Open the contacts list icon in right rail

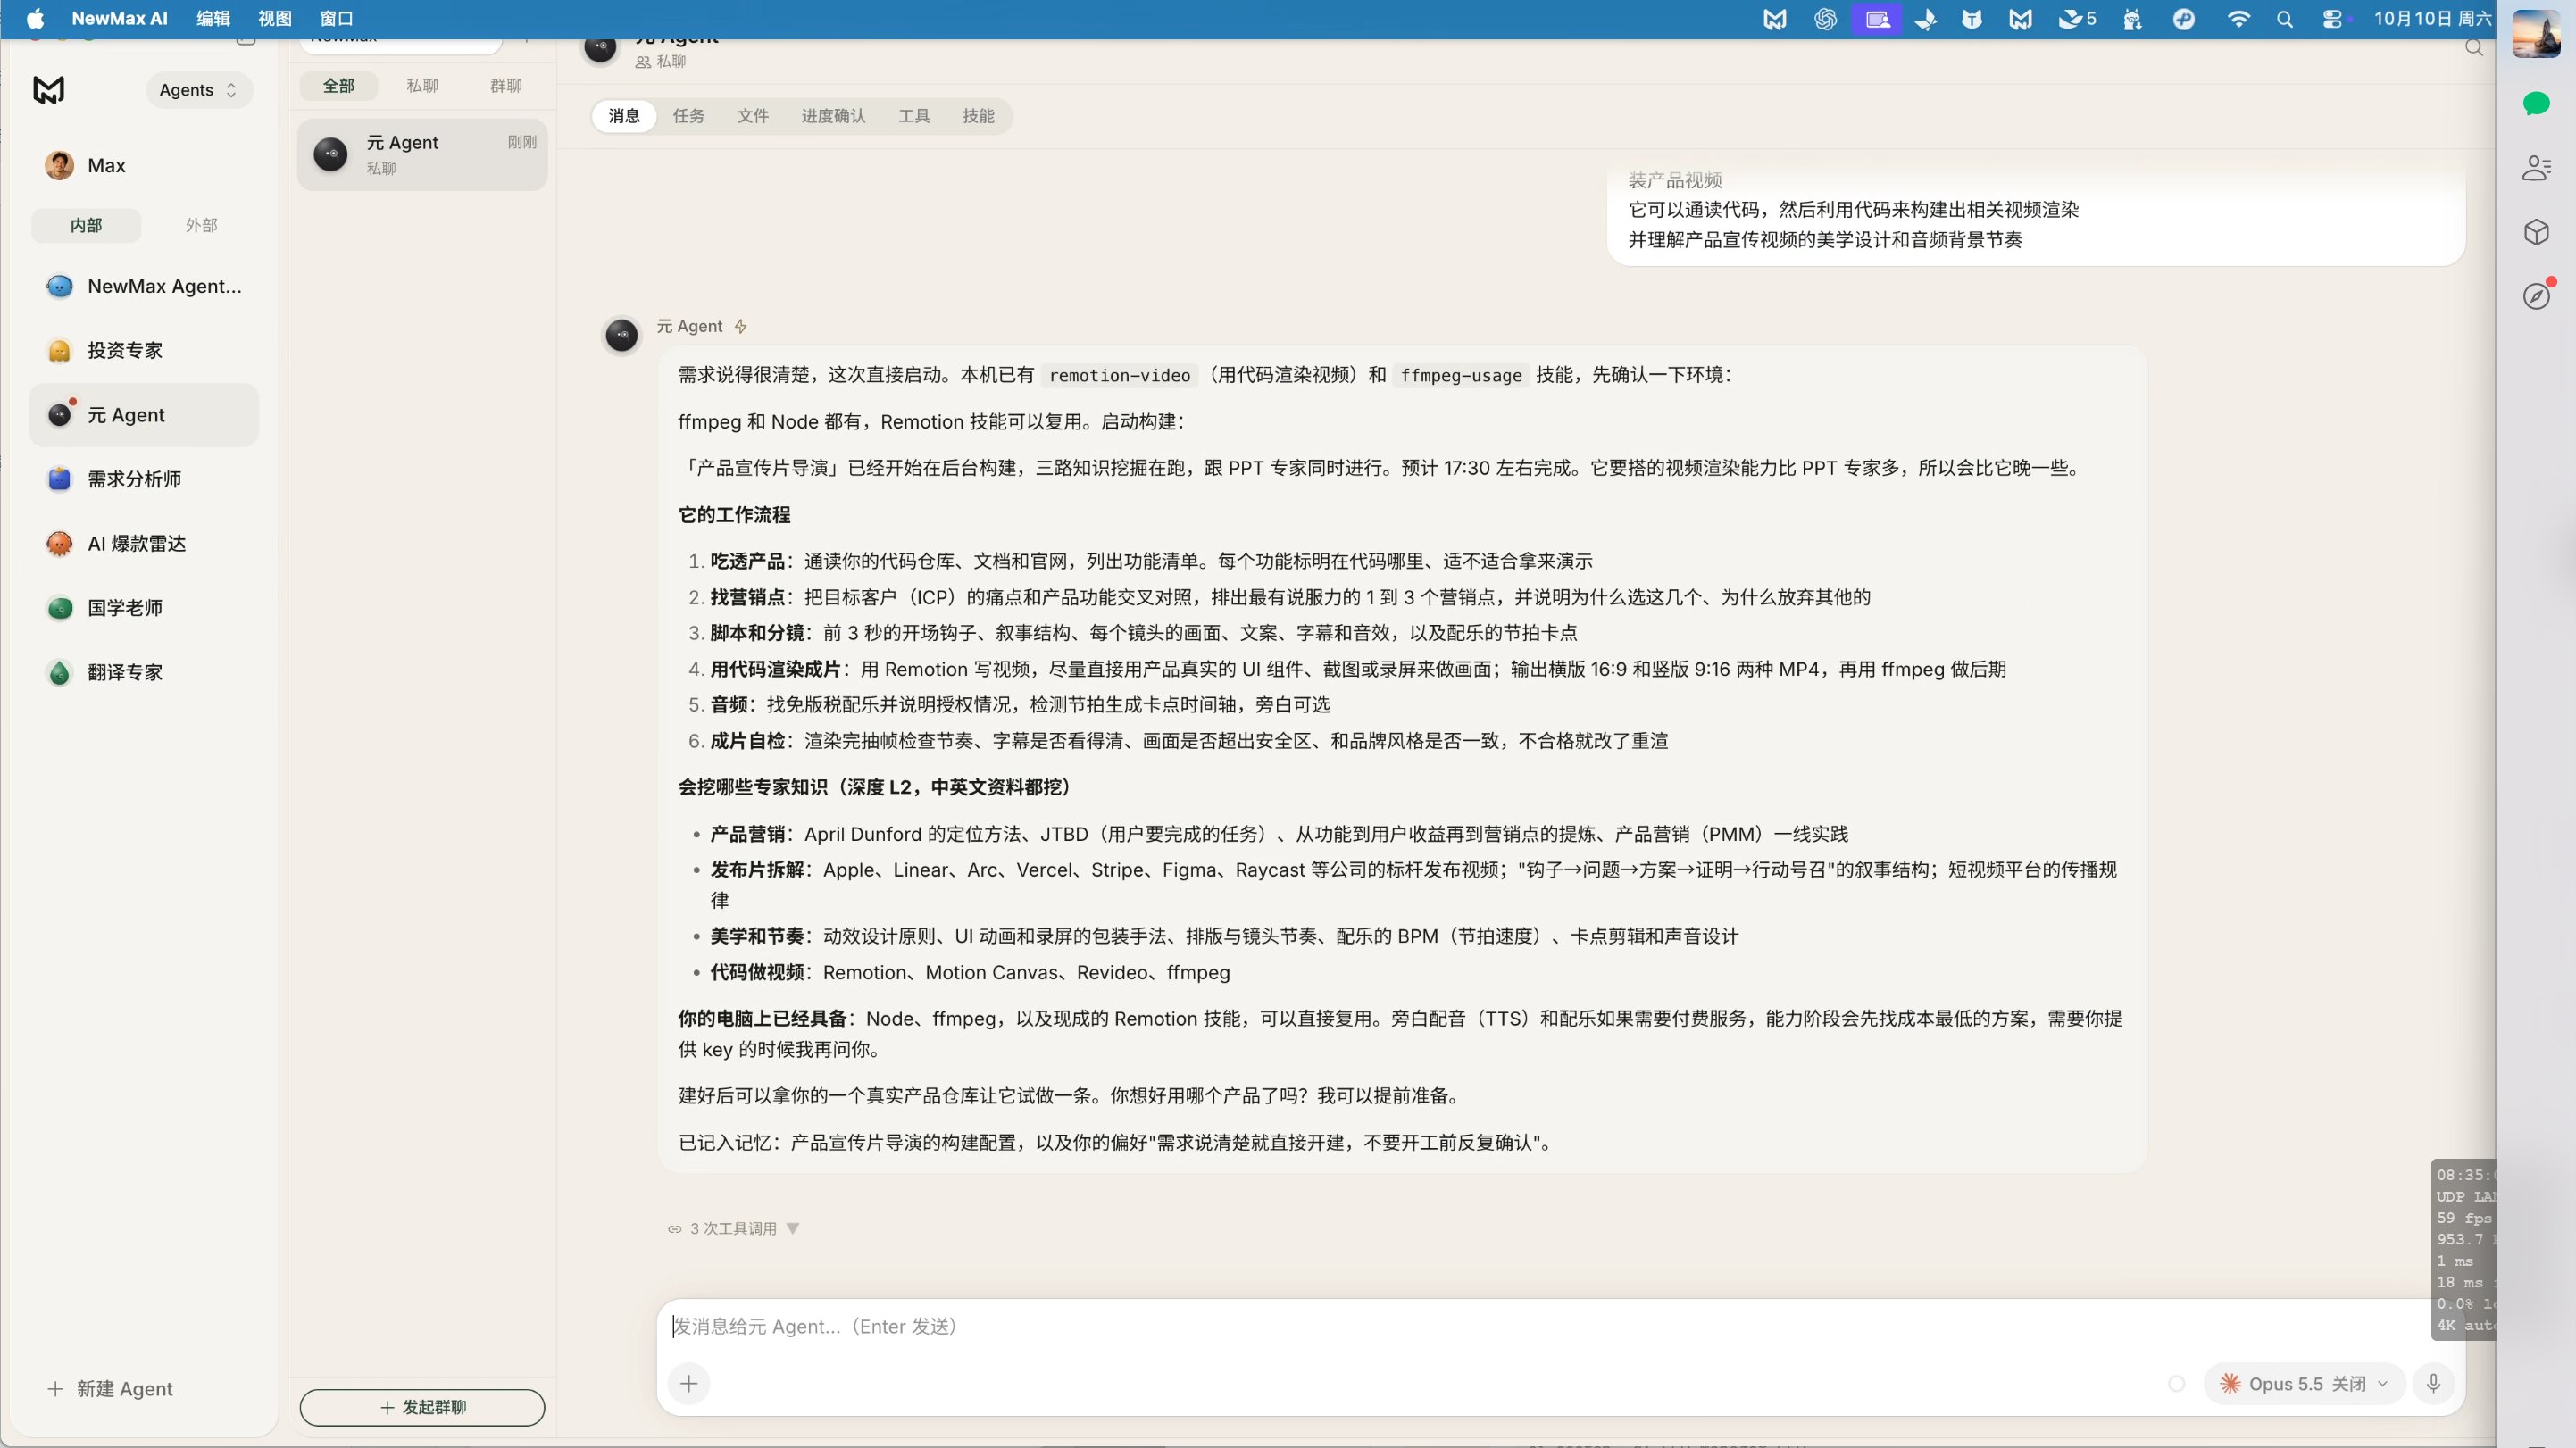(x=2536, y=167)
